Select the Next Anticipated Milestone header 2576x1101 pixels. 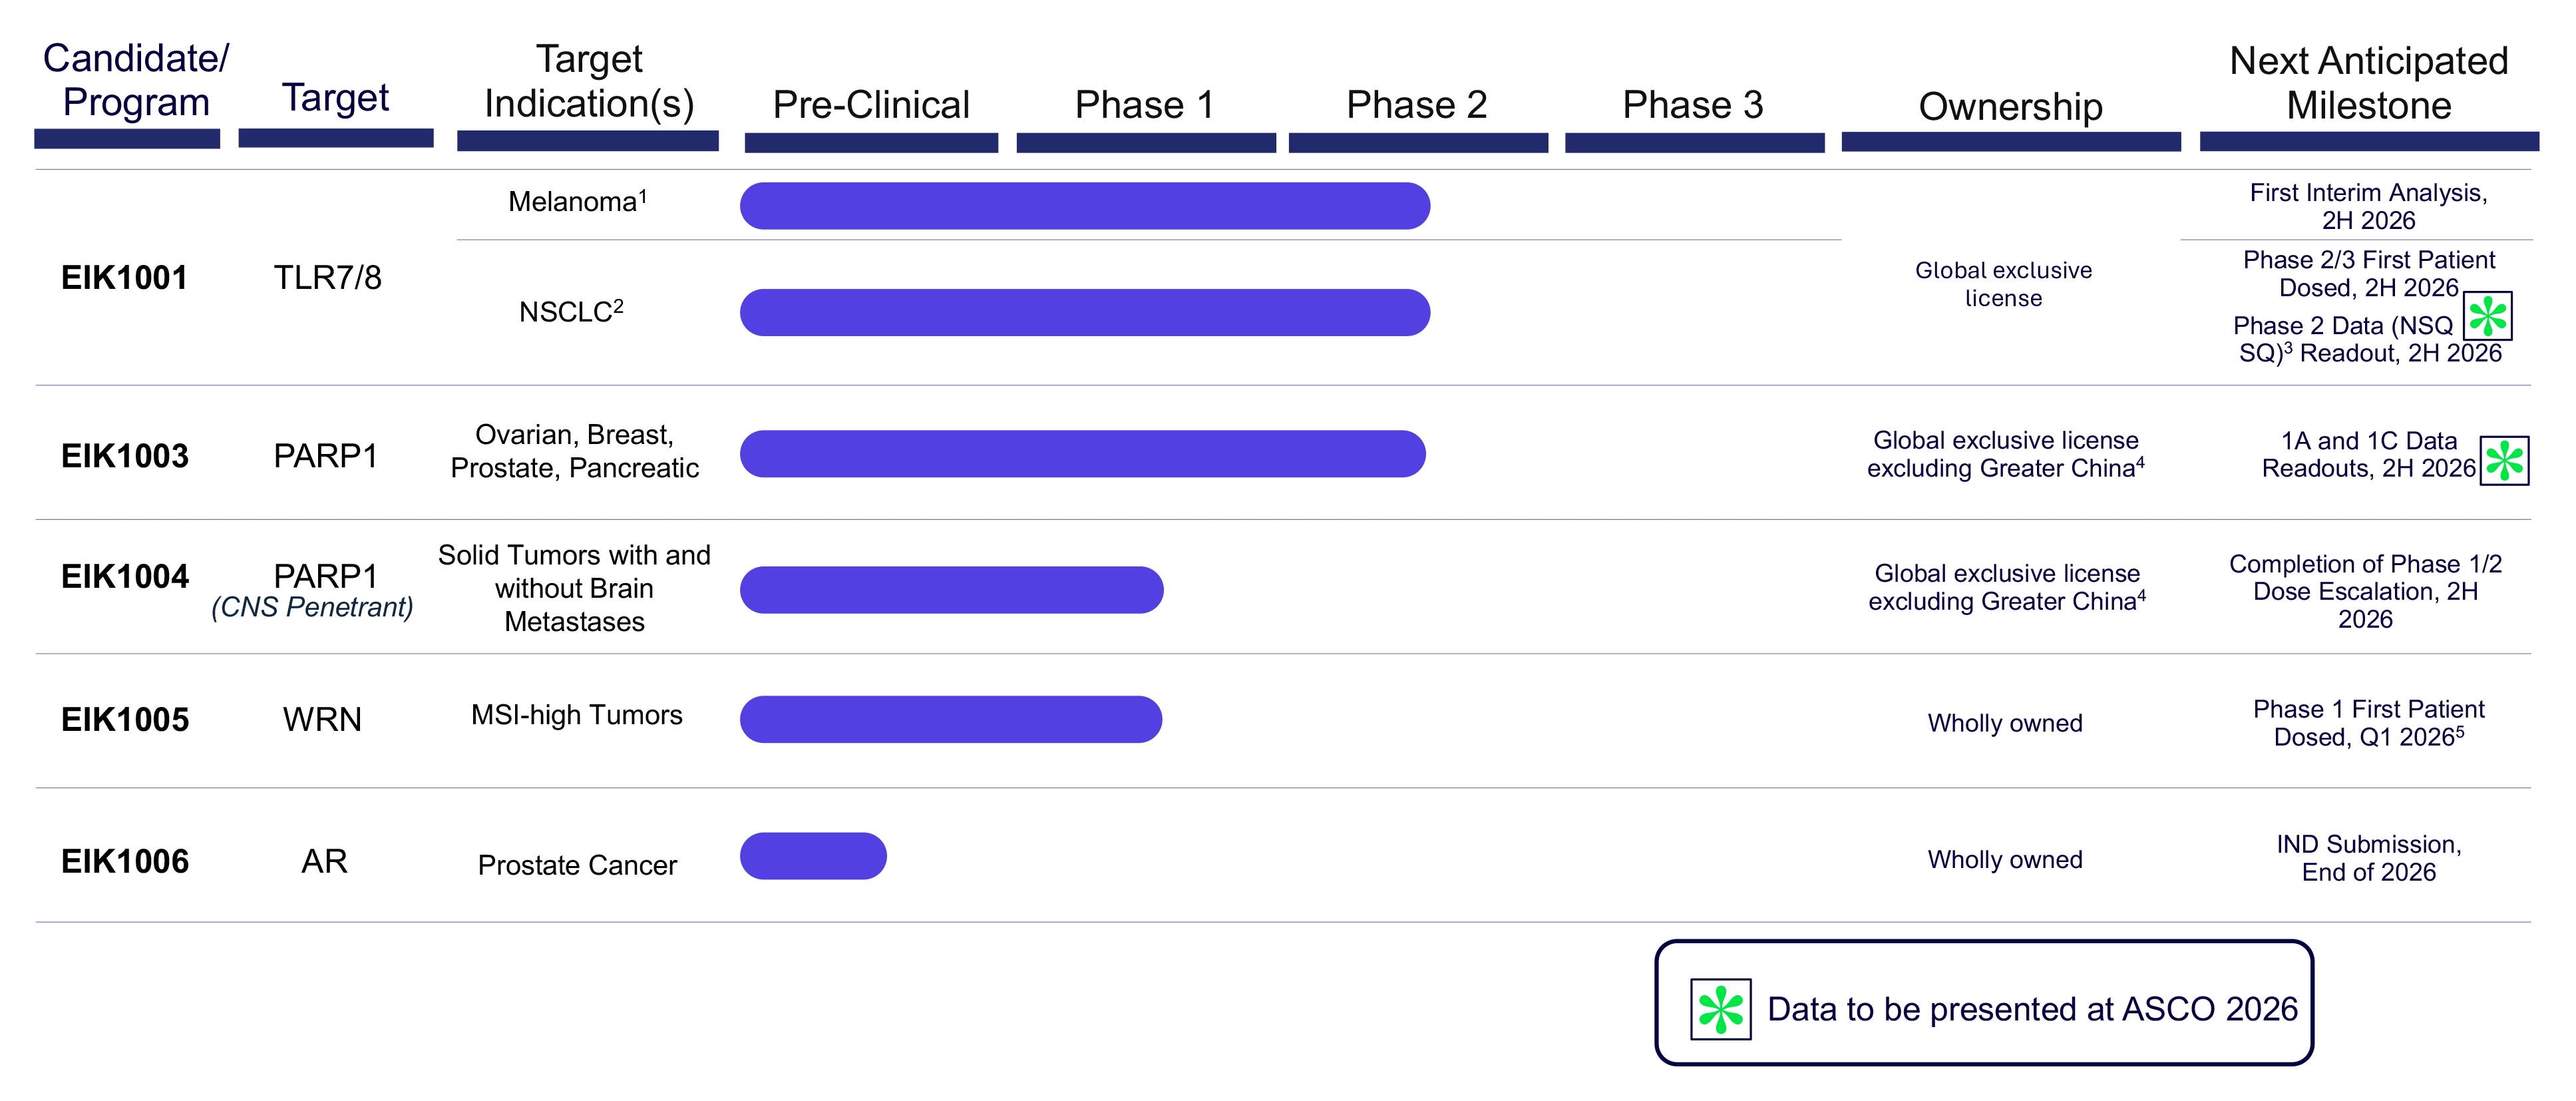coord(2369,83)
